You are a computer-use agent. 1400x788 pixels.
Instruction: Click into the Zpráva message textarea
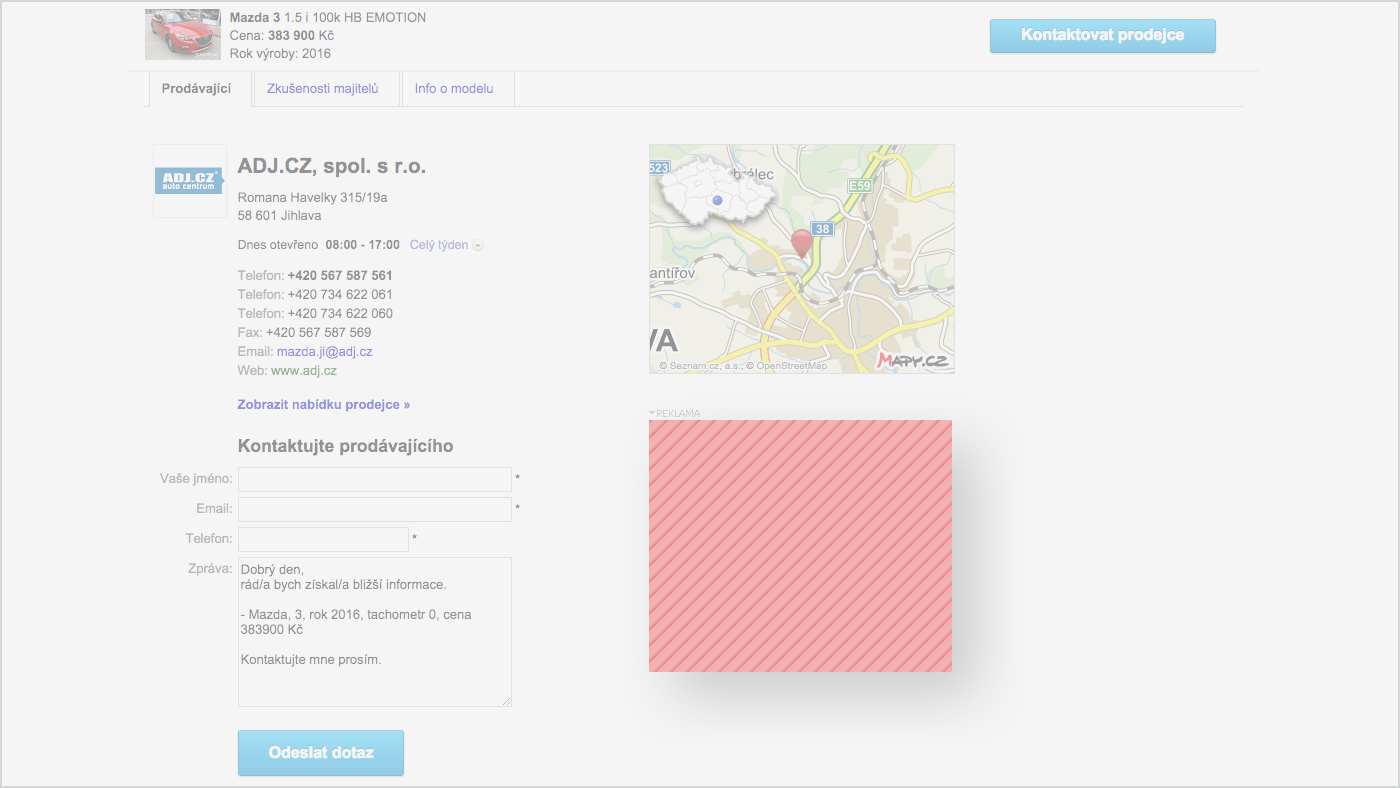[375, 632]
